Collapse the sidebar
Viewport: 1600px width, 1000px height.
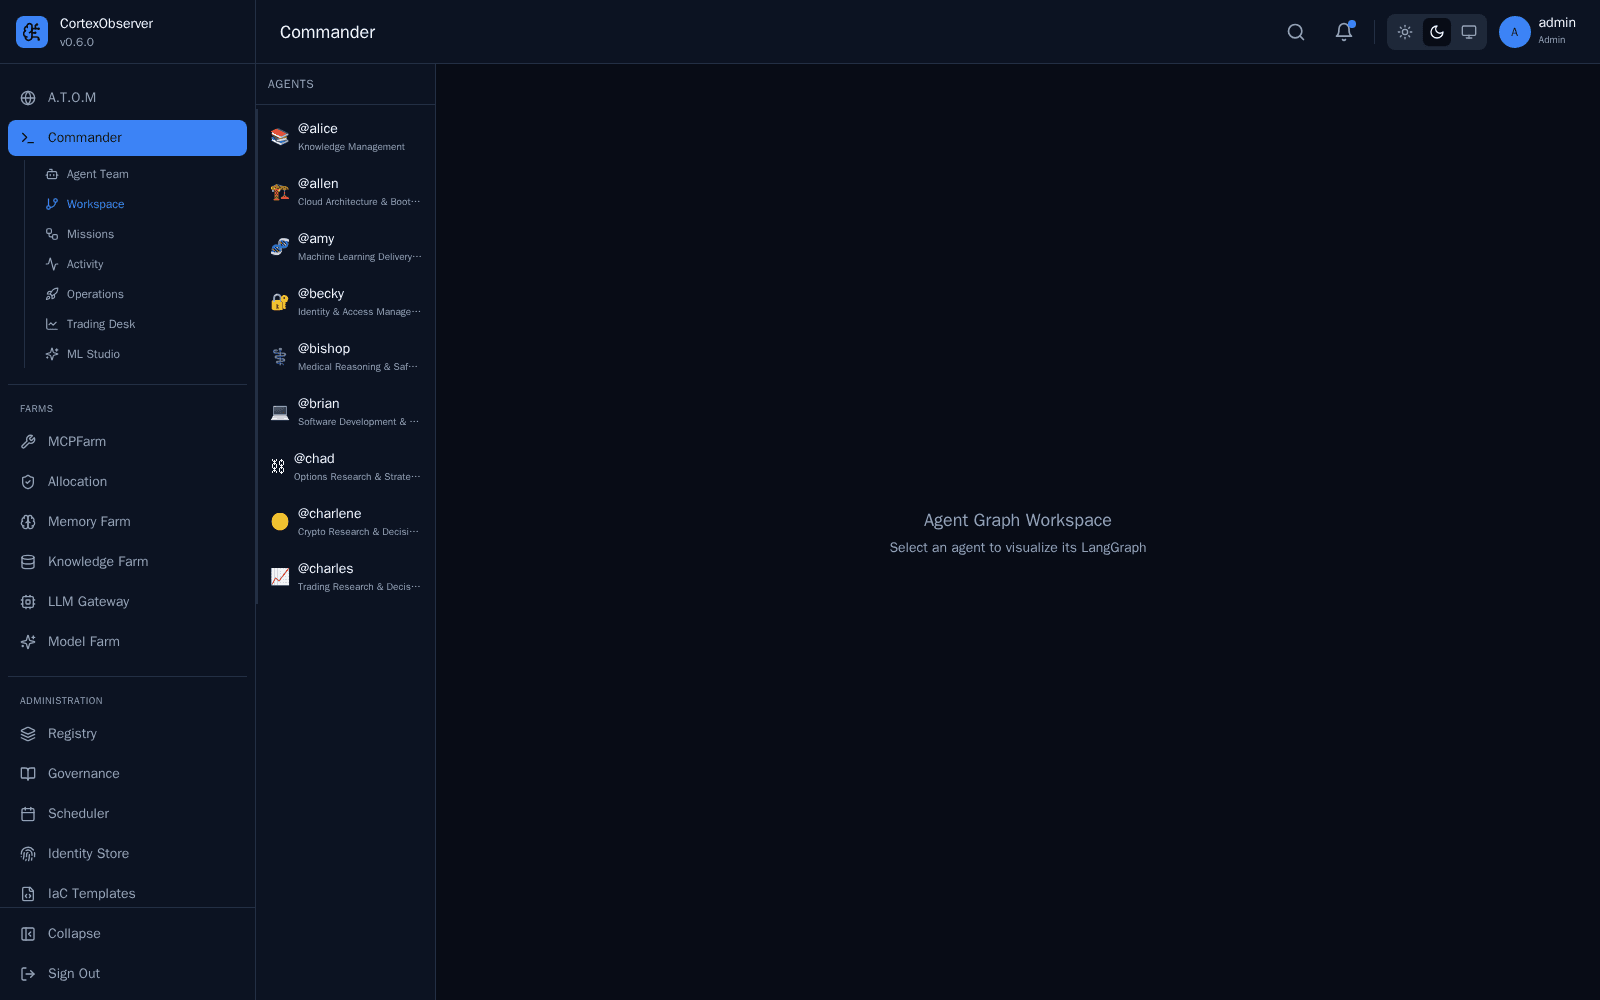[127, 934]
